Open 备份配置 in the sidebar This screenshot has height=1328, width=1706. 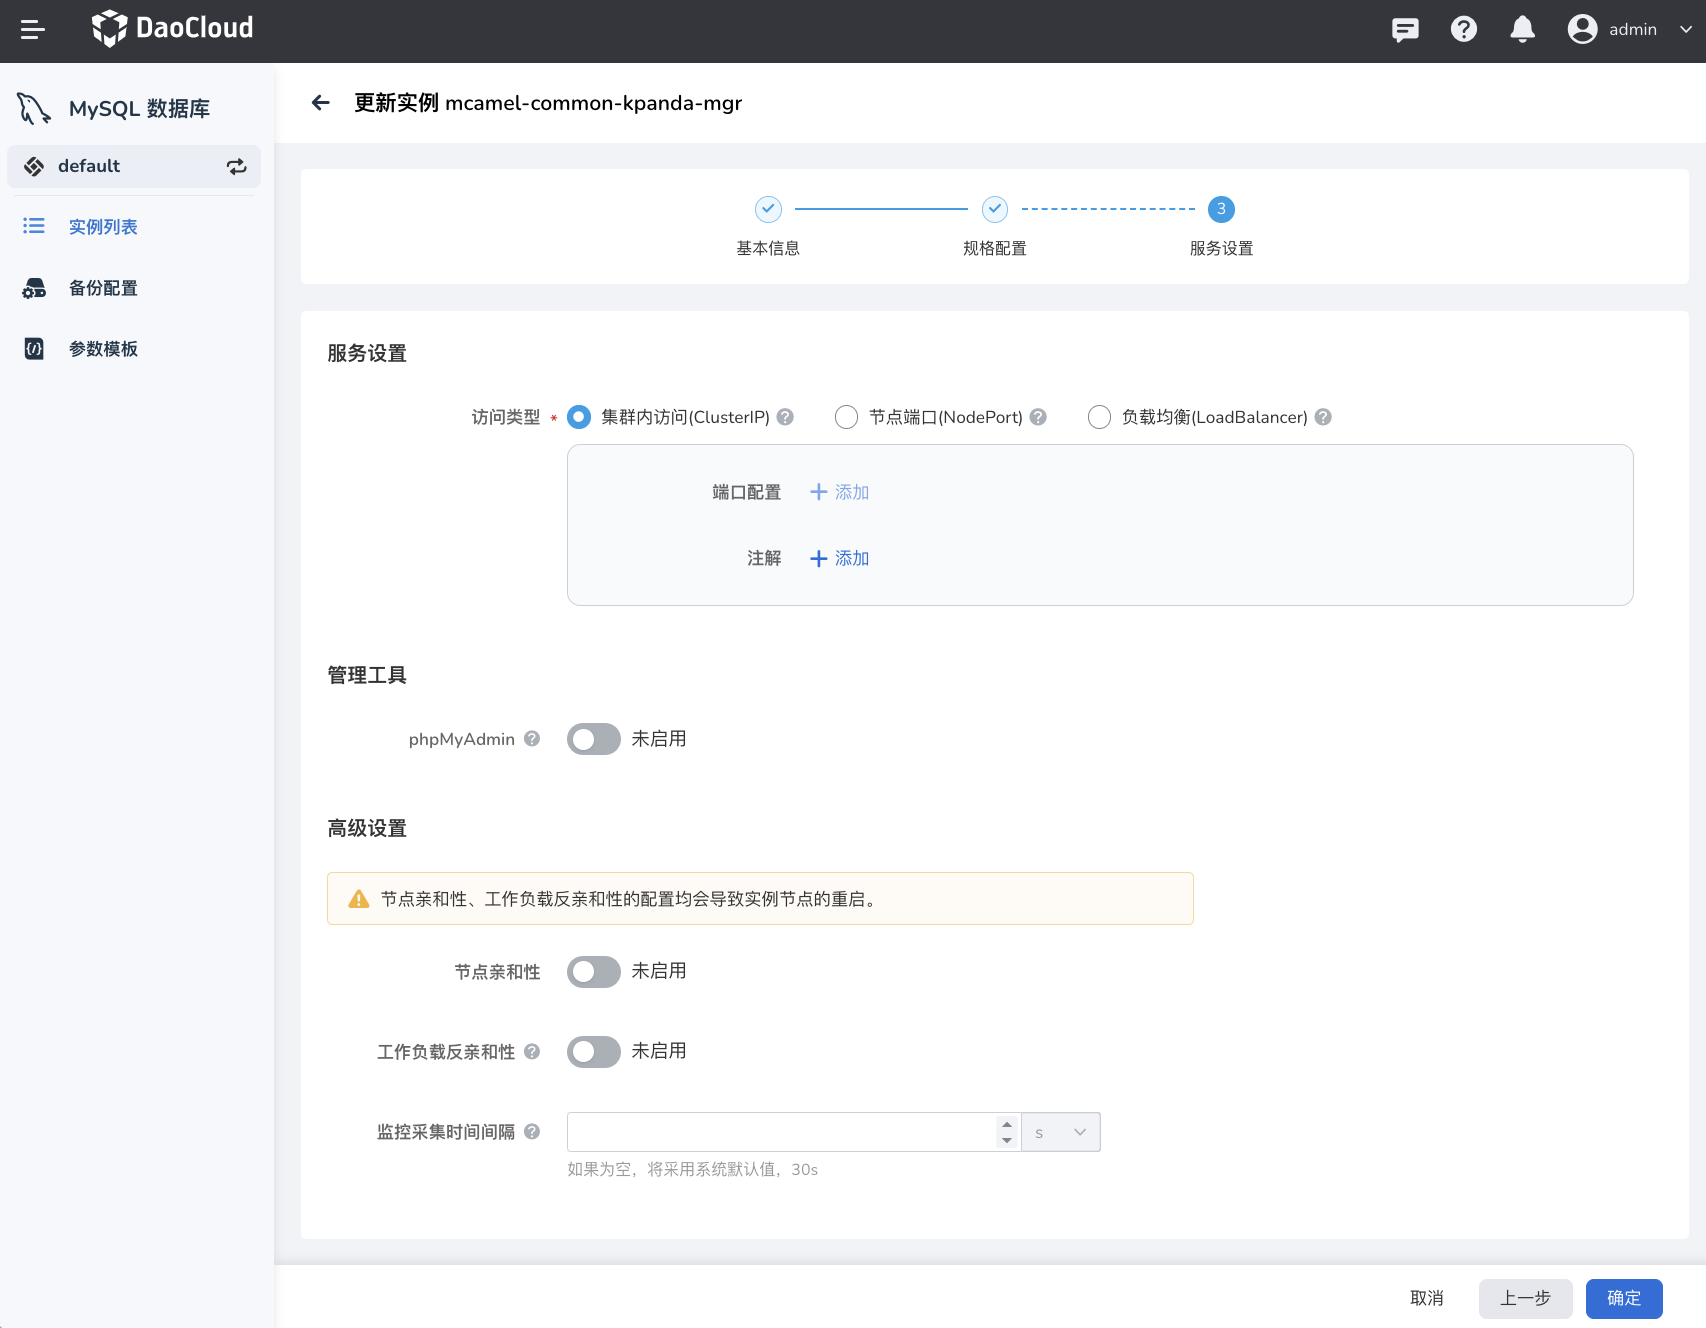[x=103, y=289]
